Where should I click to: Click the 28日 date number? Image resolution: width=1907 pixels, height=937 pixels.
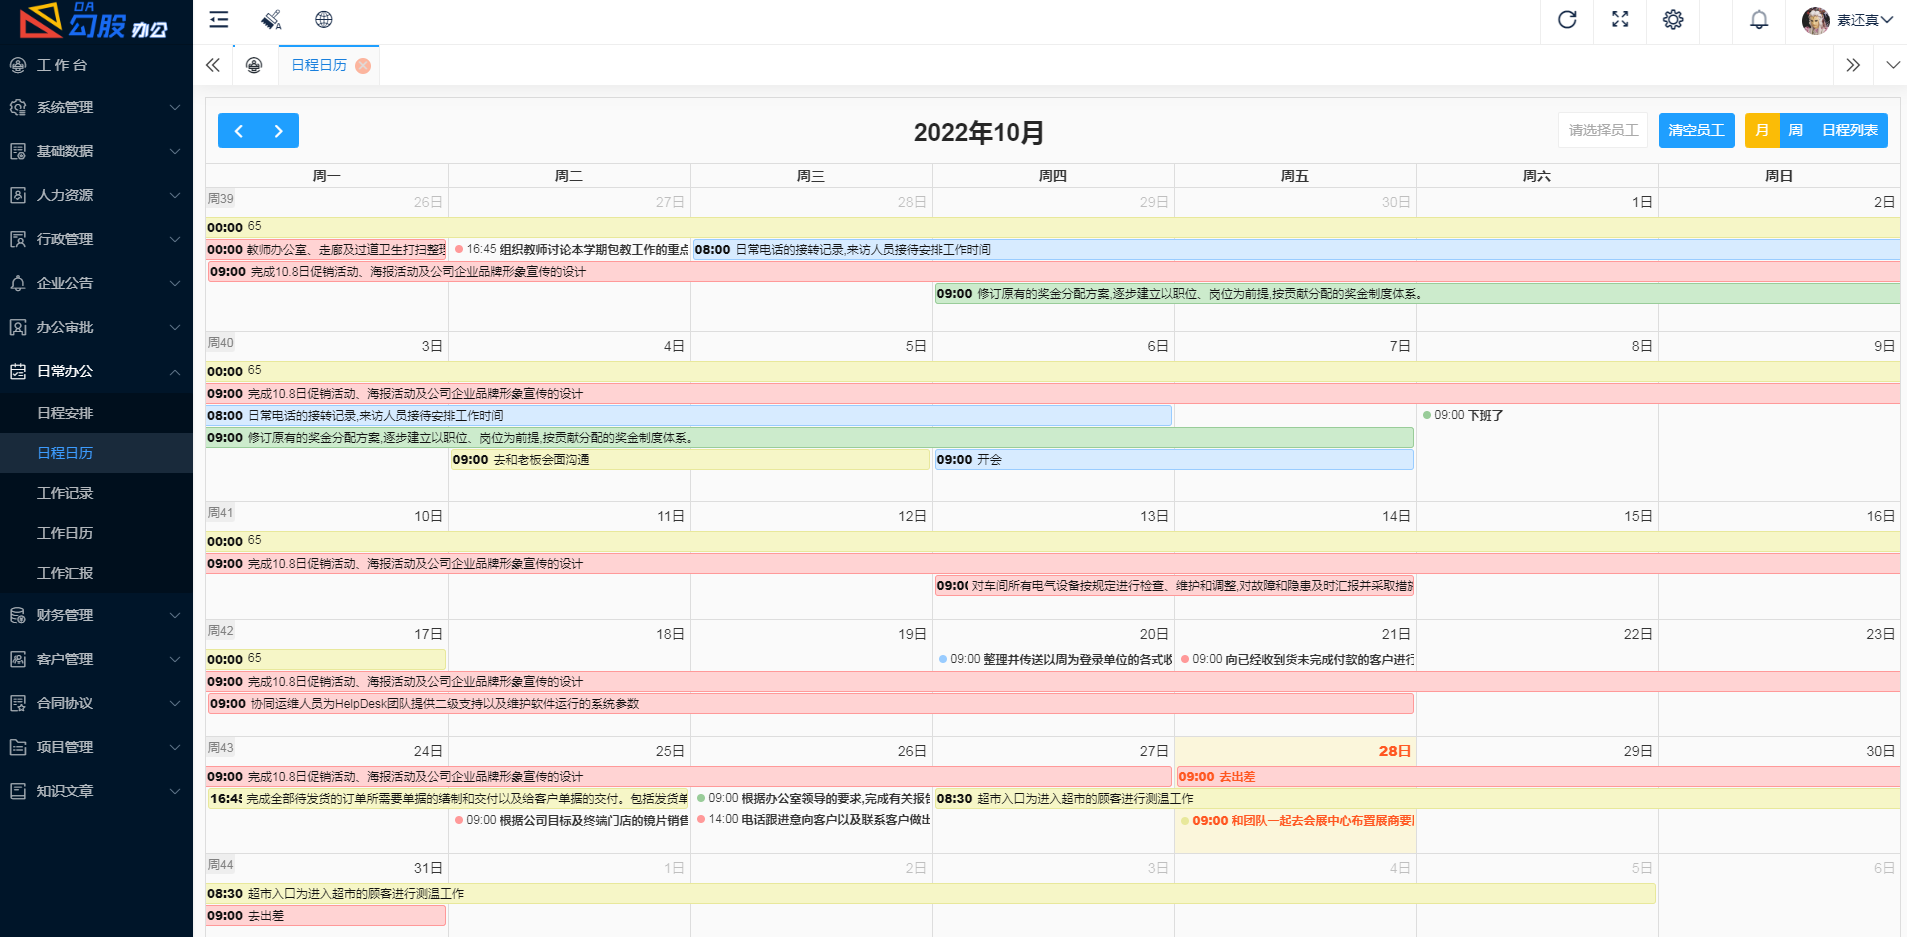[1394, 751]
